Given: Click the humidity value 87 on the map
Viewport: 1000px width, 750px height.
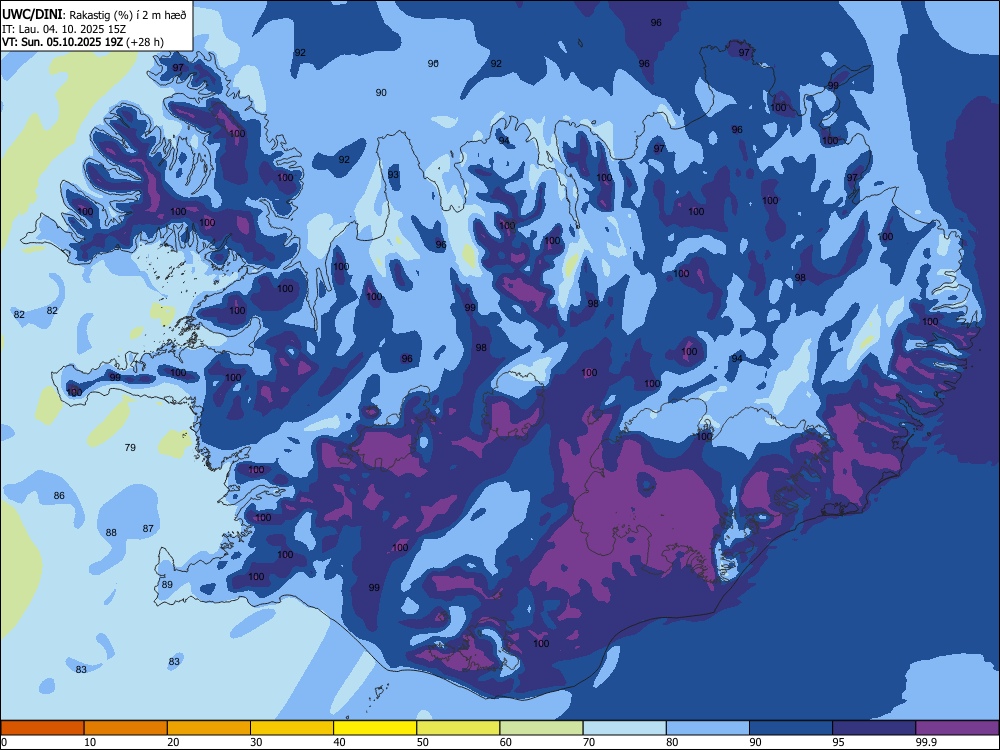Looking at the screenshot, I should pyautogui.click(x=148, y=529).
